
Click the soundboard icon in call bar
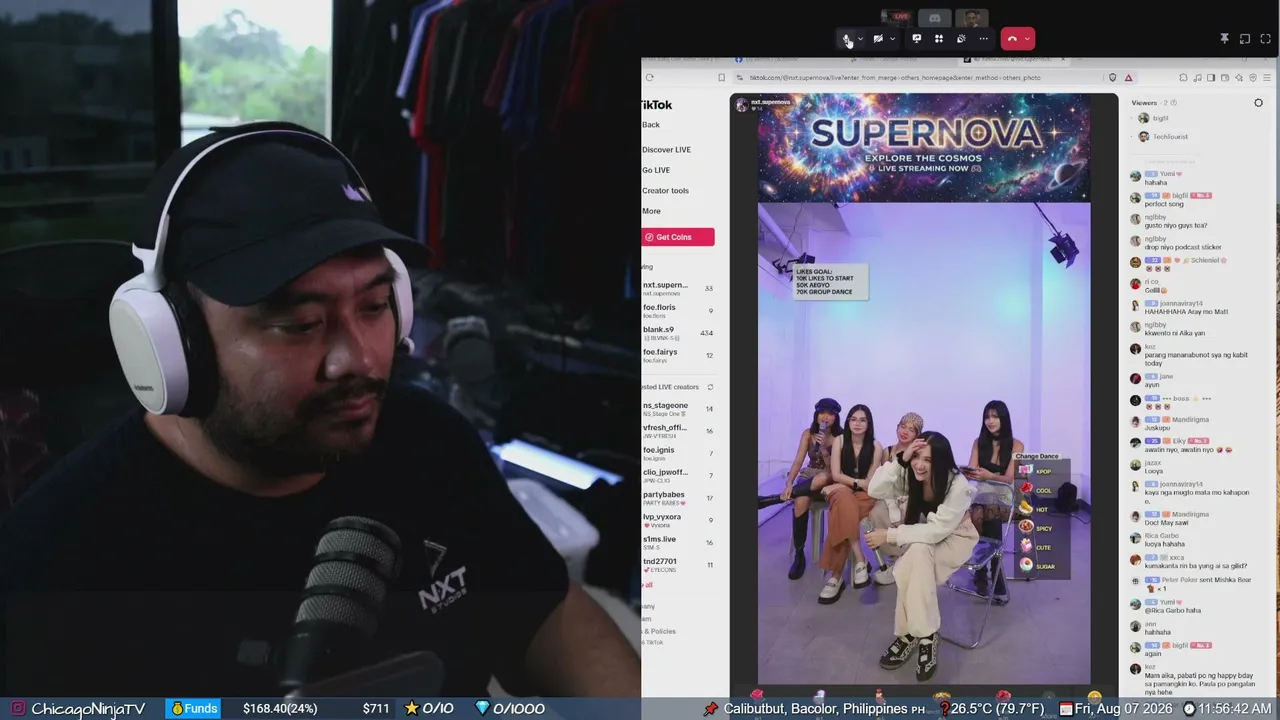(x=961, y=39)
